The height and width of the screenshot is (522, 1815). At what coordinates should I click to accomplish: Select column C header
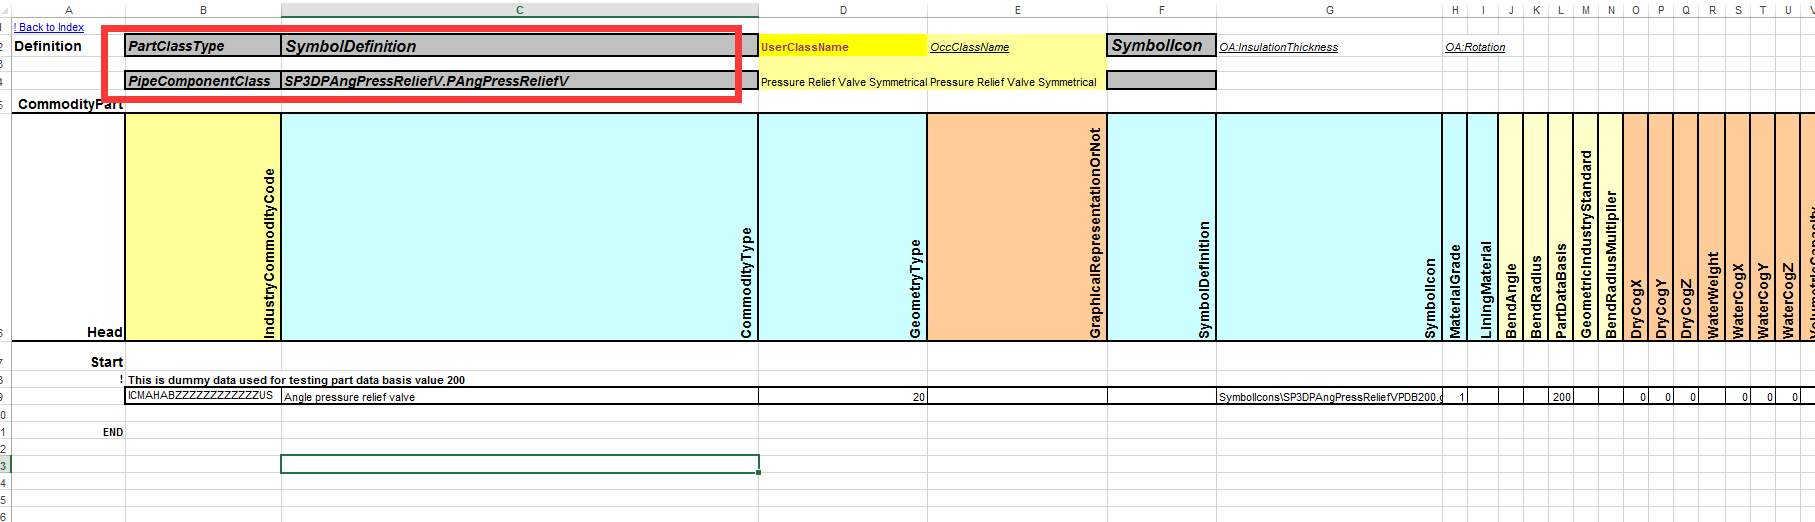[520, 10]
